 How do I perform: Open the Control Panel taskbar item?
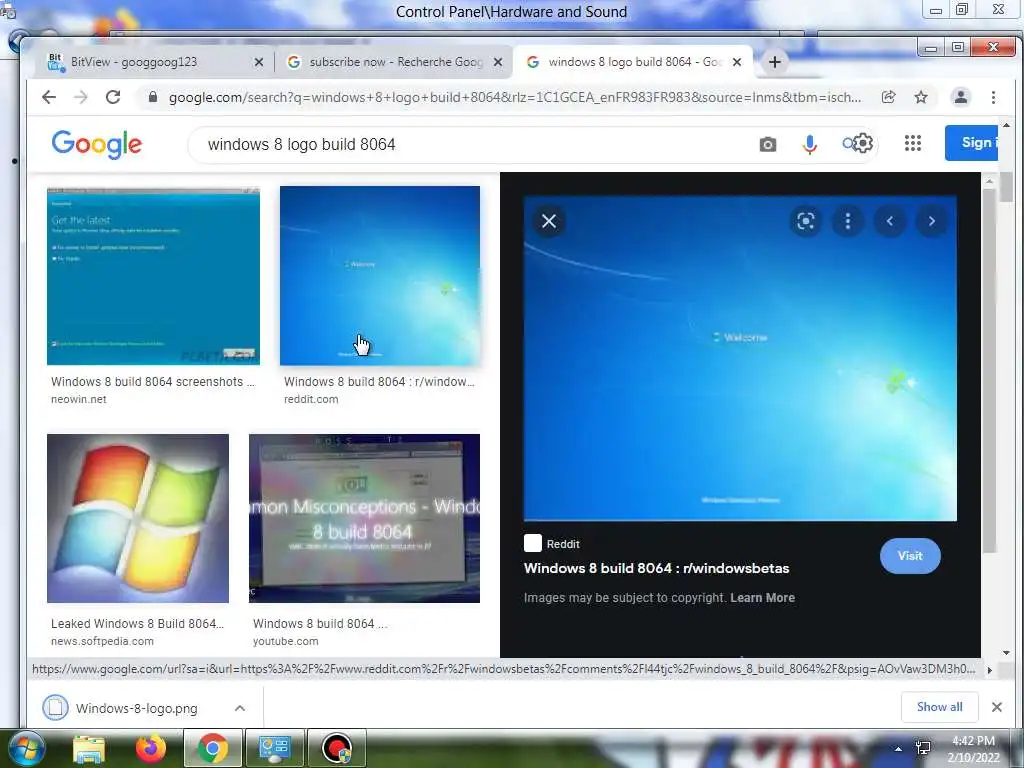coord(275,748)
